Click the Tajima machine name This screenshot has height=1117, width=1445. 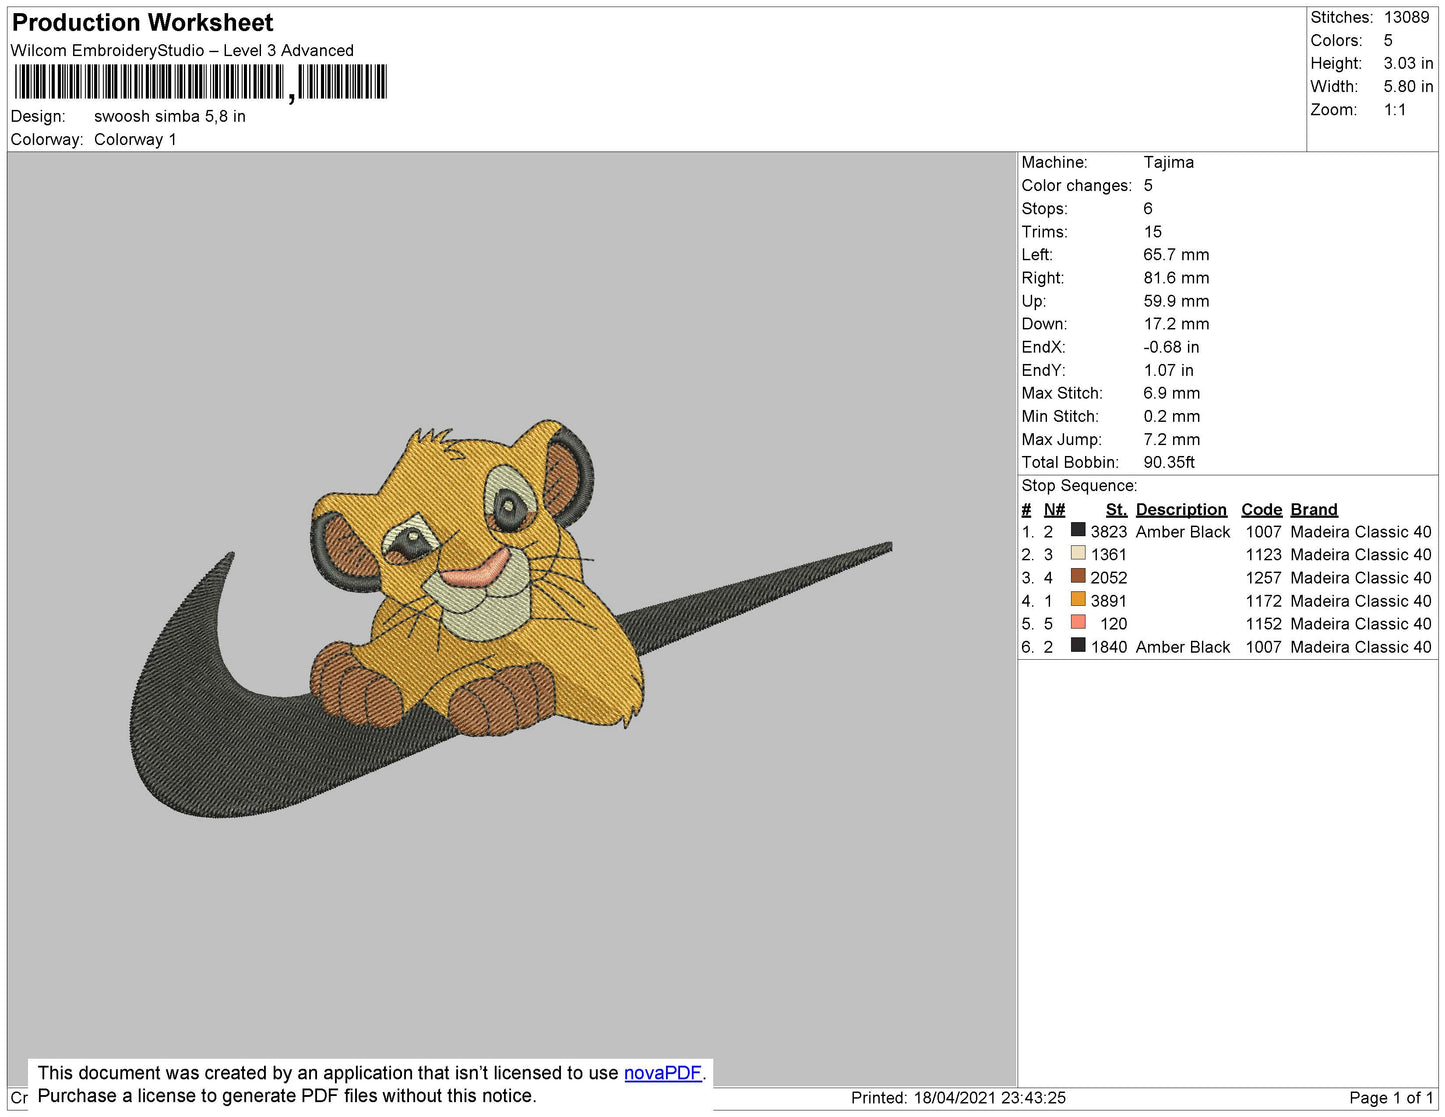pos(1168,162)
